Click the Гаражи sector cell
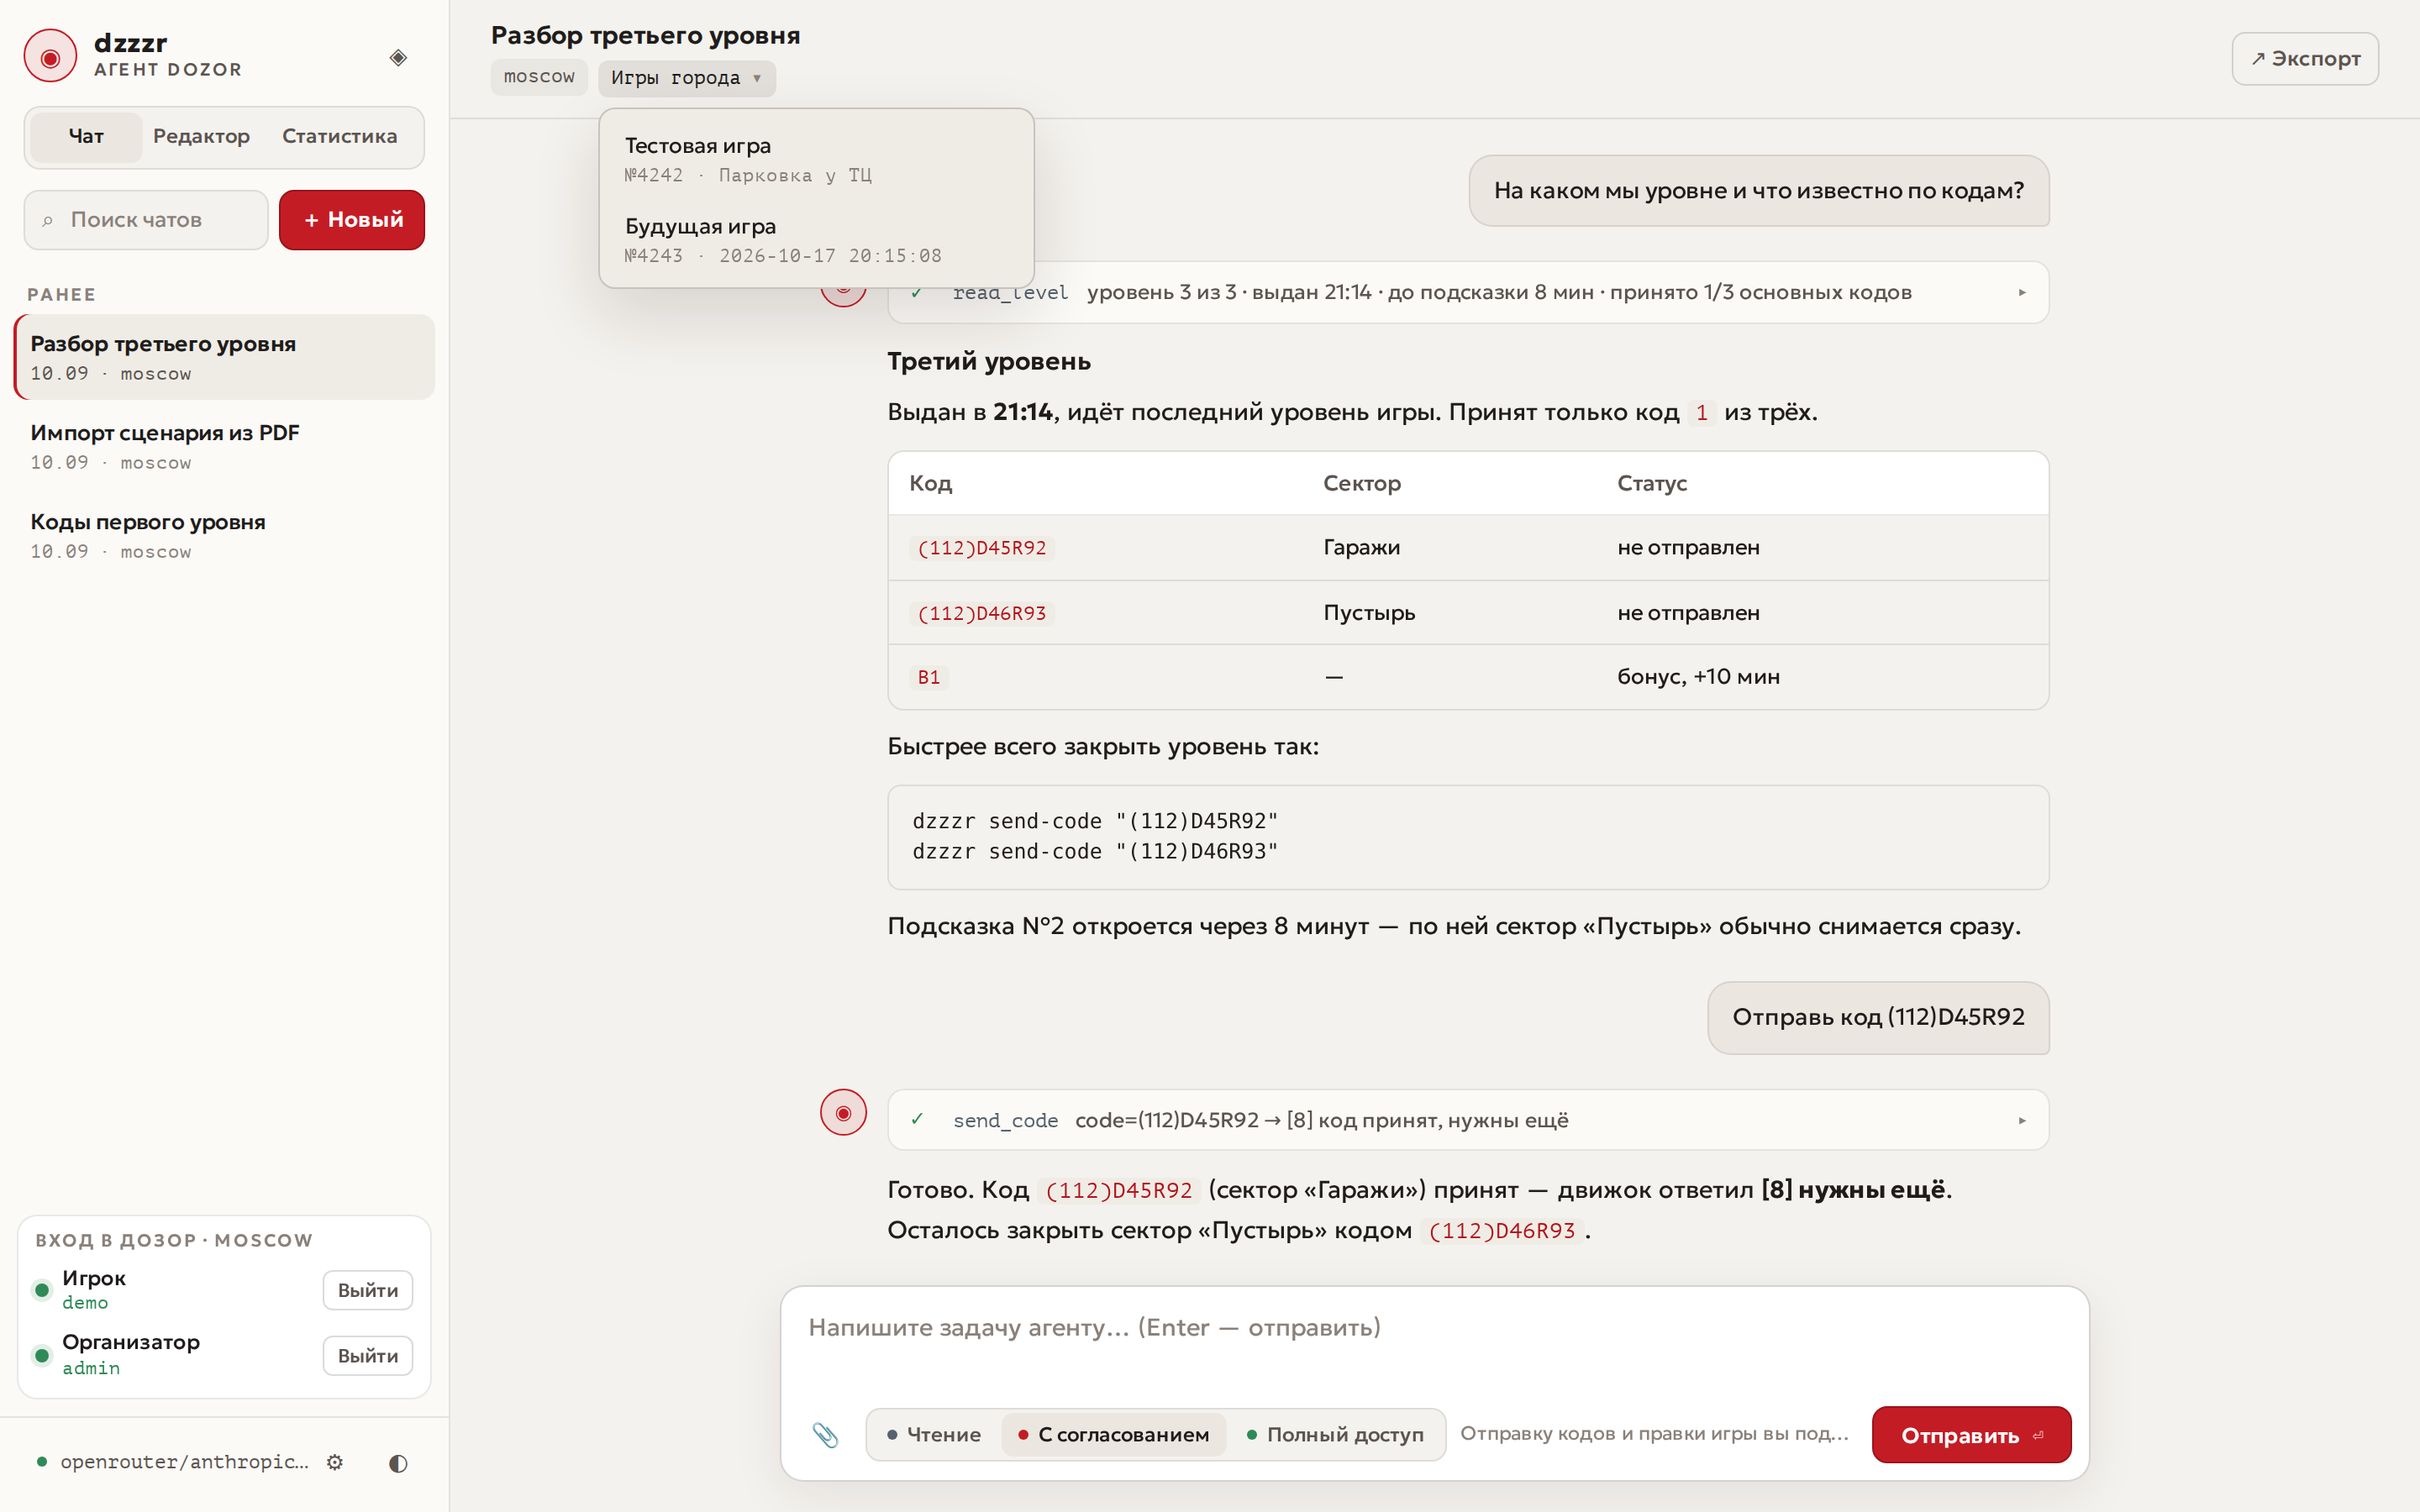The height and width of the screenshot is (1512, 2420). [x=1361, y=547]
